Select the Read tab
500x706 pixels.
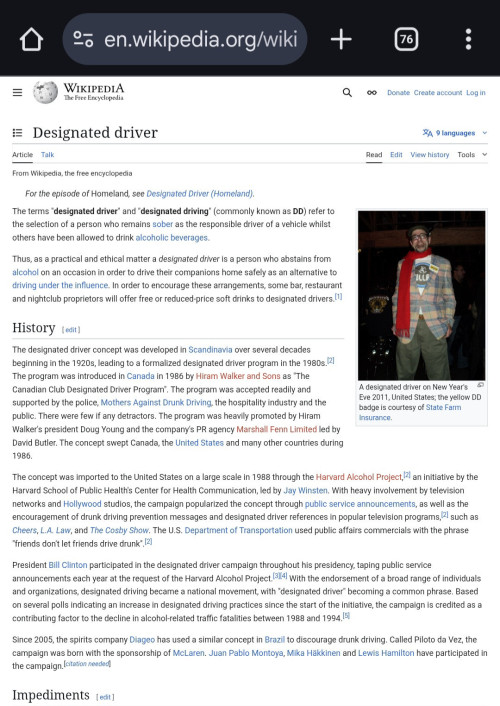pos(374,154)
